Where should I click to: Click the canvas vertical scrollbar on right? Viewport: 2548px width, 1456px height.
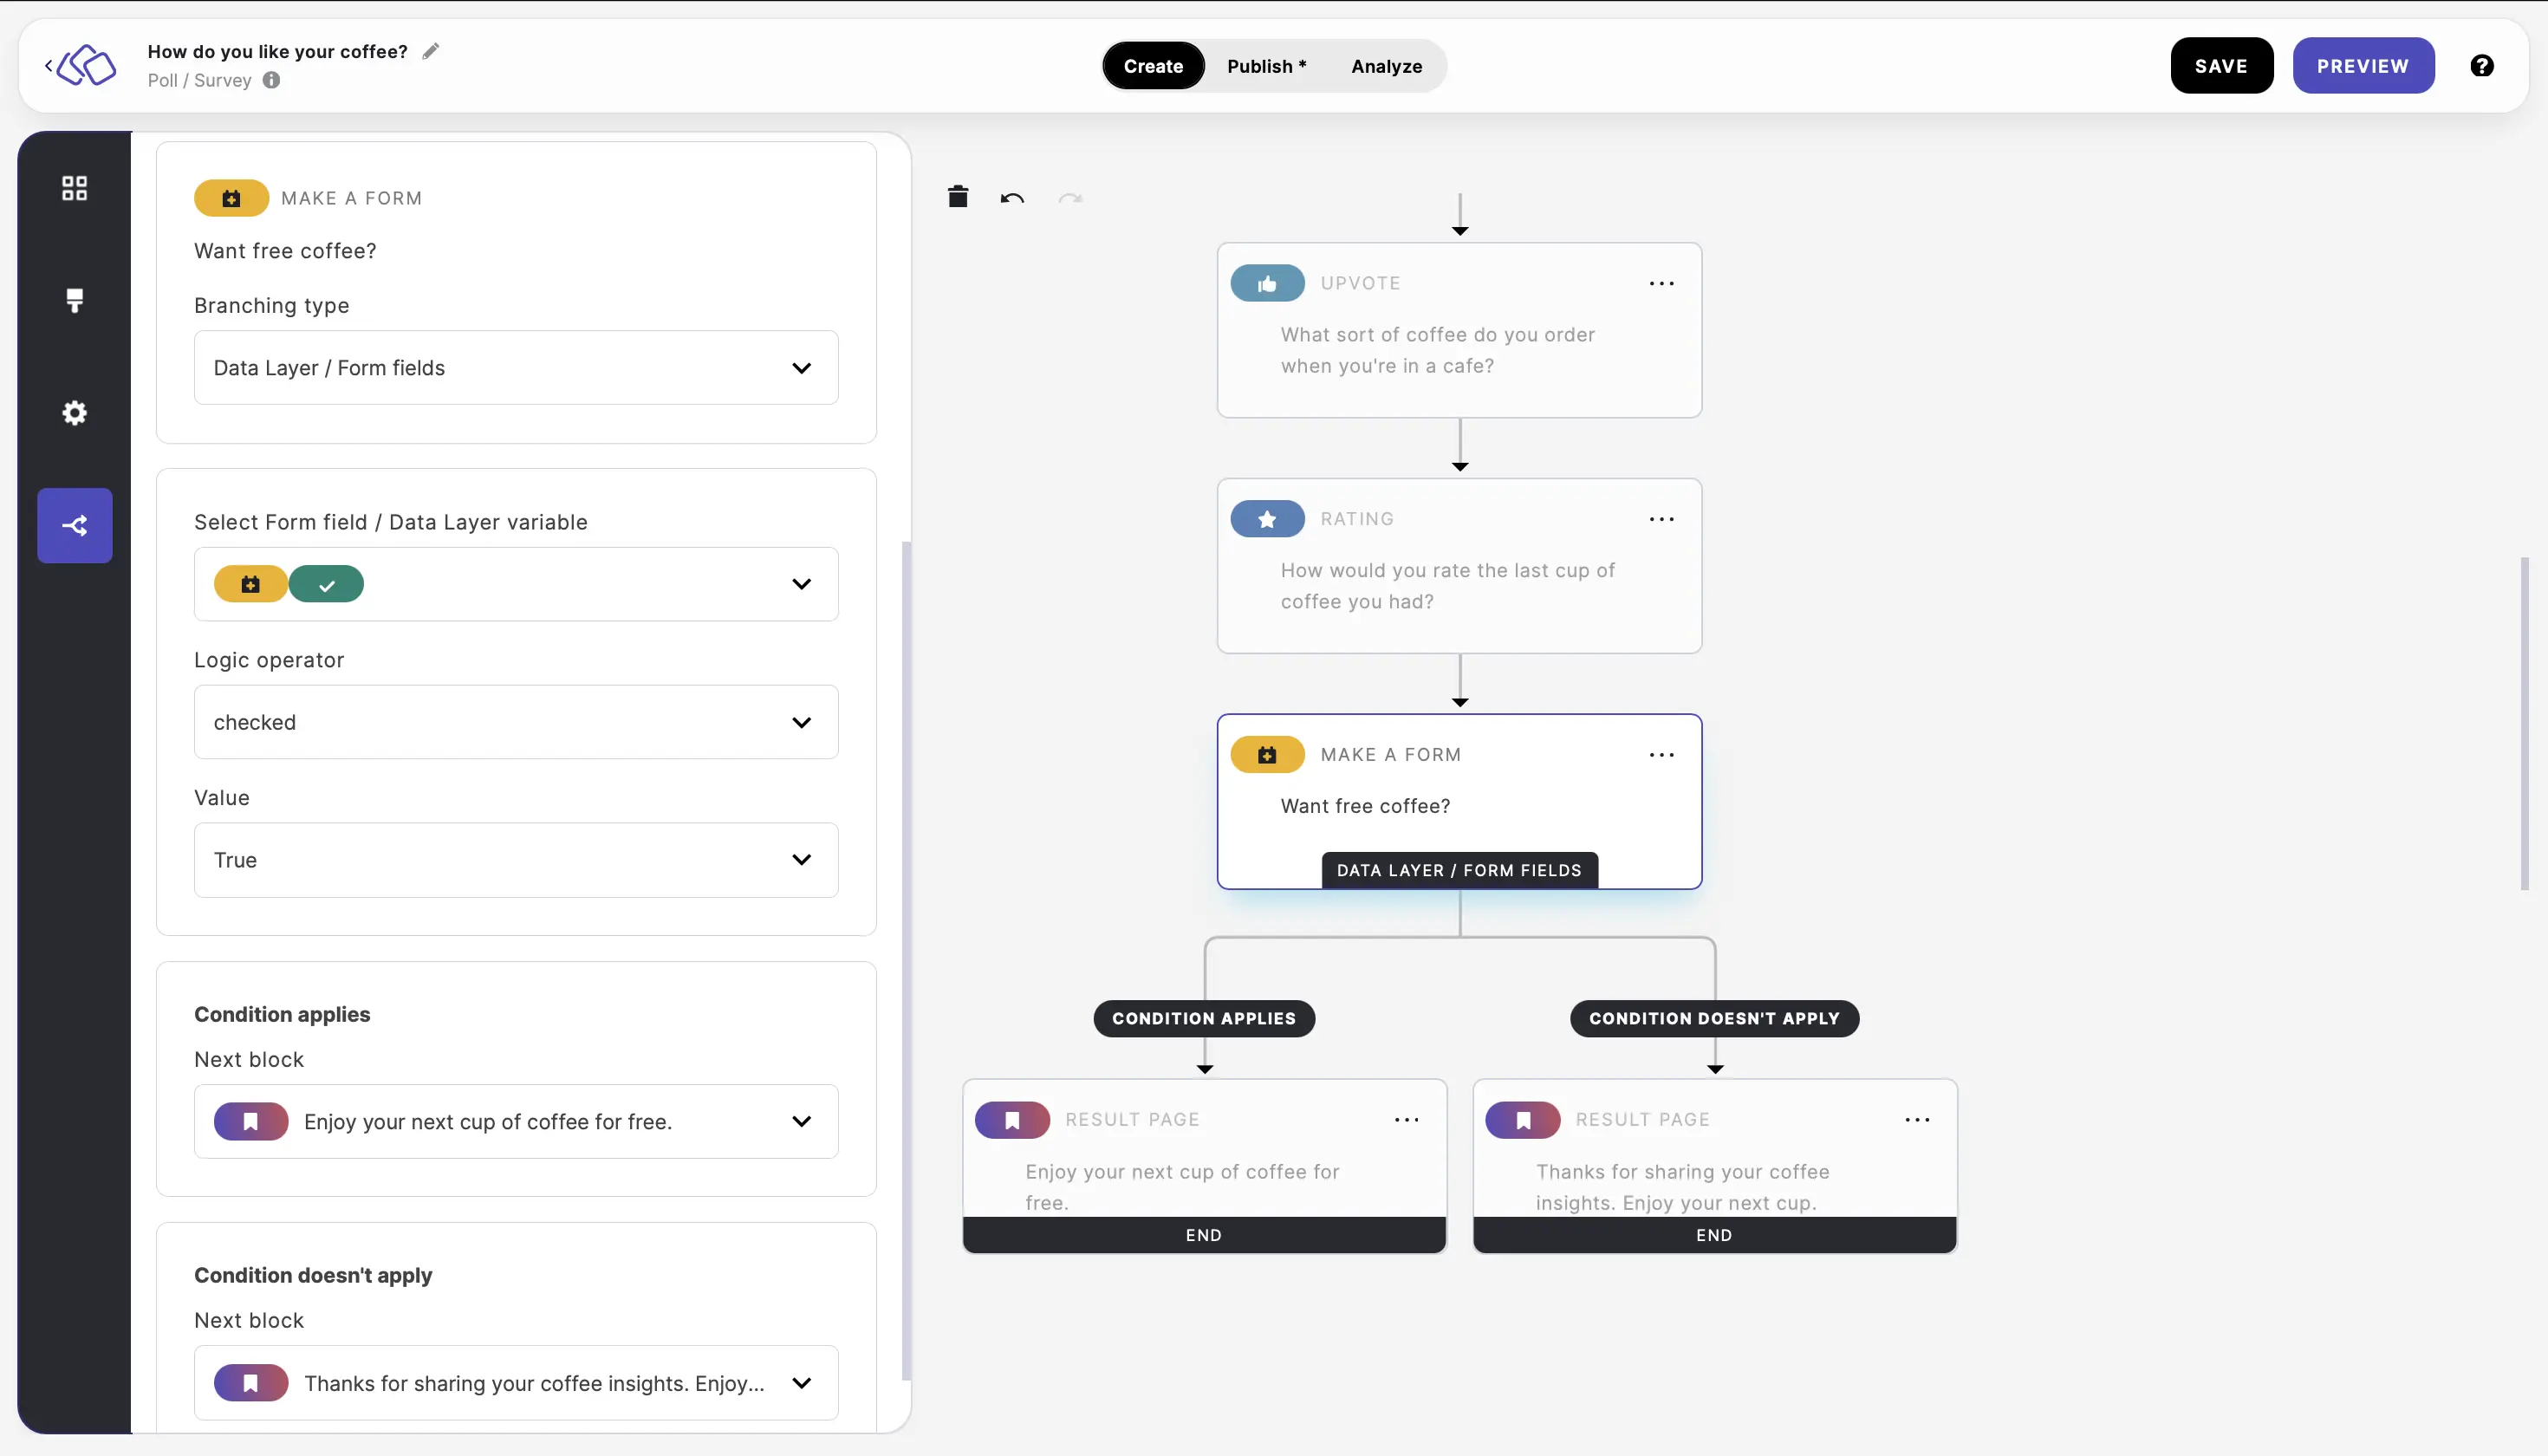tap(2524, 724)
